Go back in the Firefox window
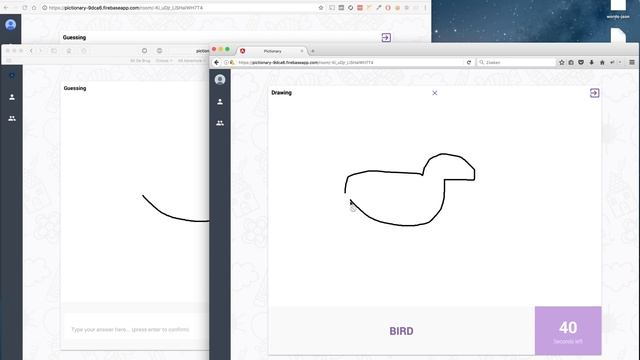 click(216, 62)
